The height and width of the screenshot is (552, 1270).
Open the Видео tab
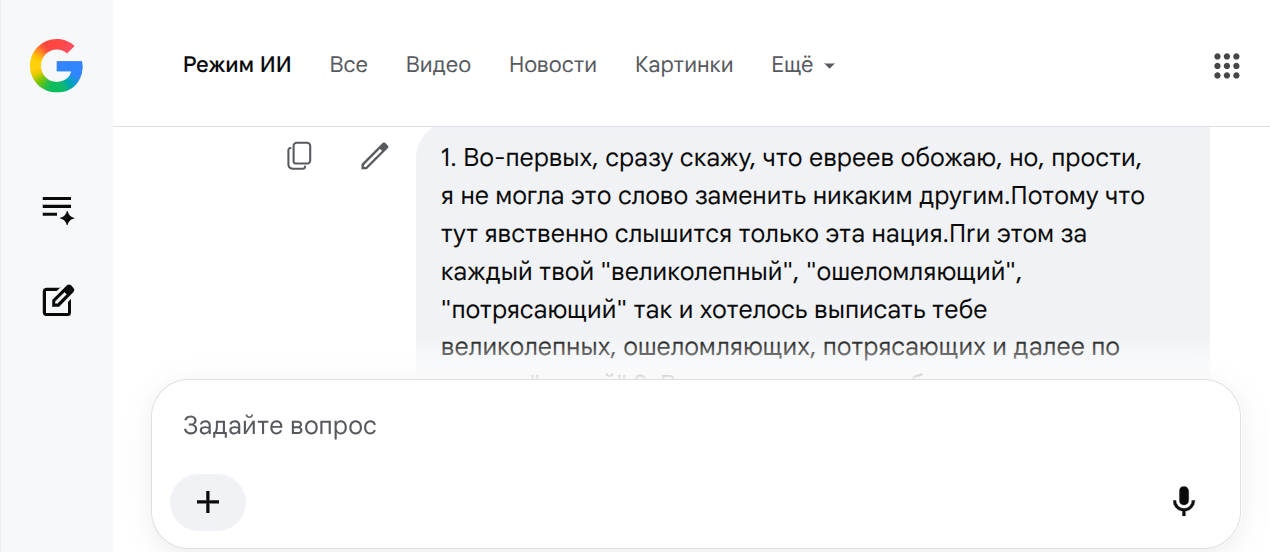pyautogui.click(x=438, y=65)
